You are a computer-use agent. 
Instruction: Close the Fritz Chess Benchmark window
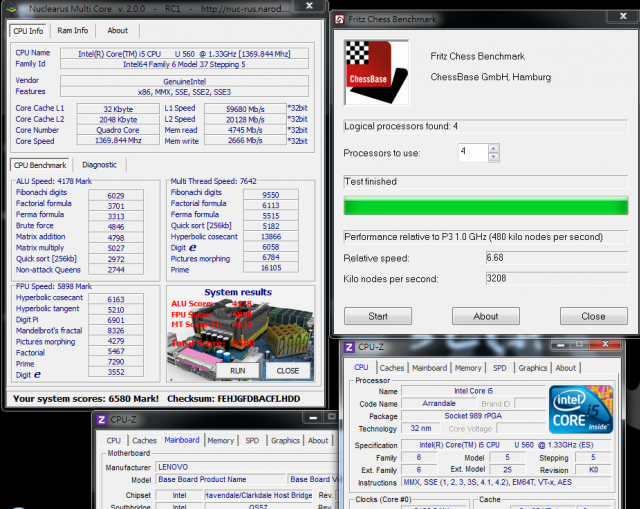point(623,16)
